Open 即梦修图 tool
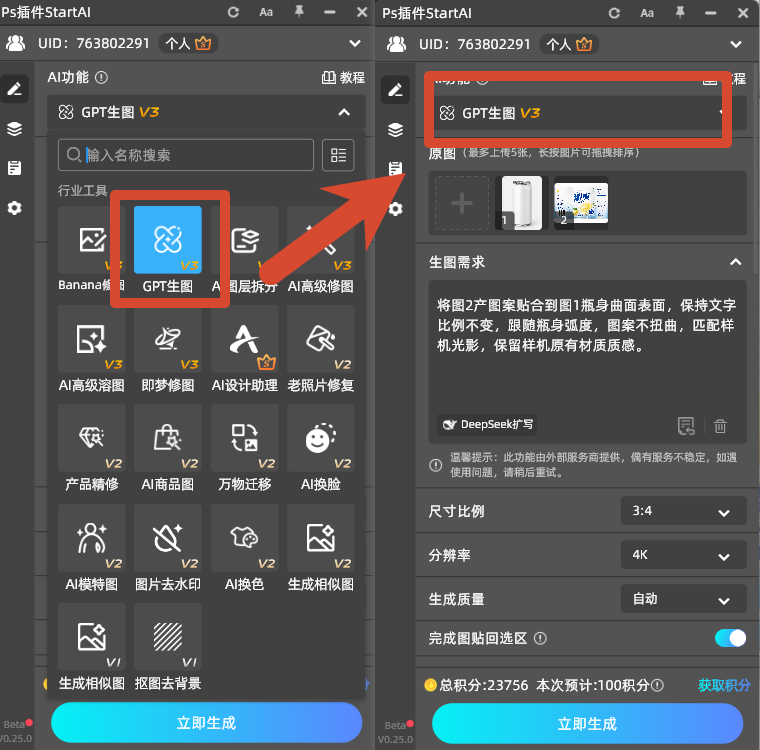This screenshot has width=760, height=750. 168,339
